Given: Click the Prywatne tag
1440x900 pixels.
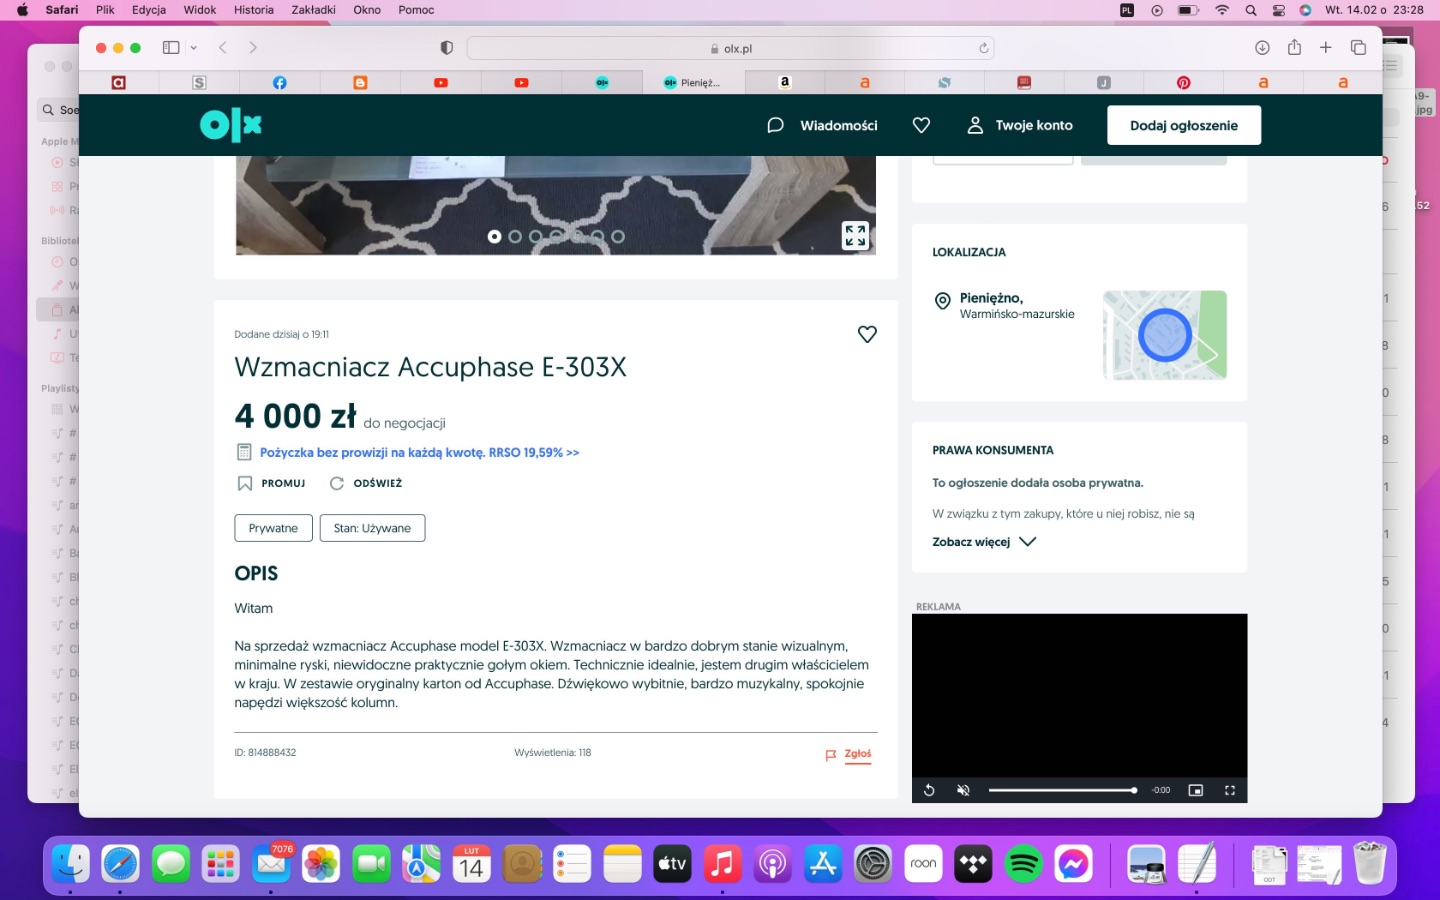Looking at the screenshot, I should point(273,528).
